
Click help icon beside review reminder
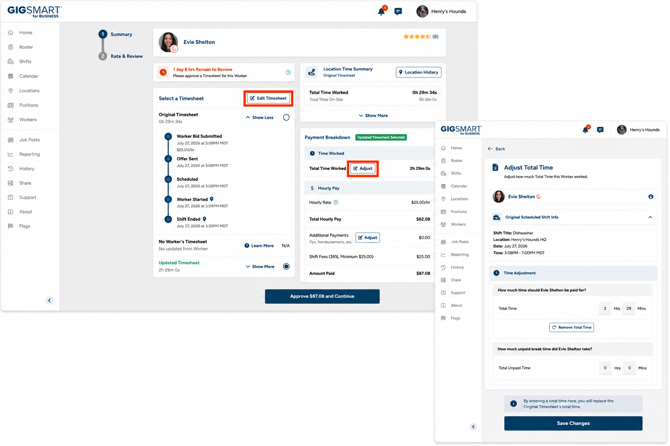point(288,73)
